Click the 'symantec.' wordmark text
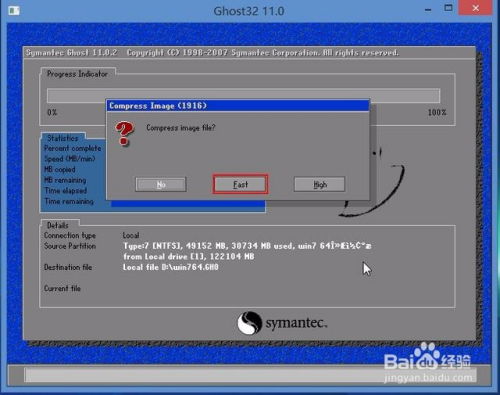The width and height of the screenshot is (500, 395). [296, 323]
